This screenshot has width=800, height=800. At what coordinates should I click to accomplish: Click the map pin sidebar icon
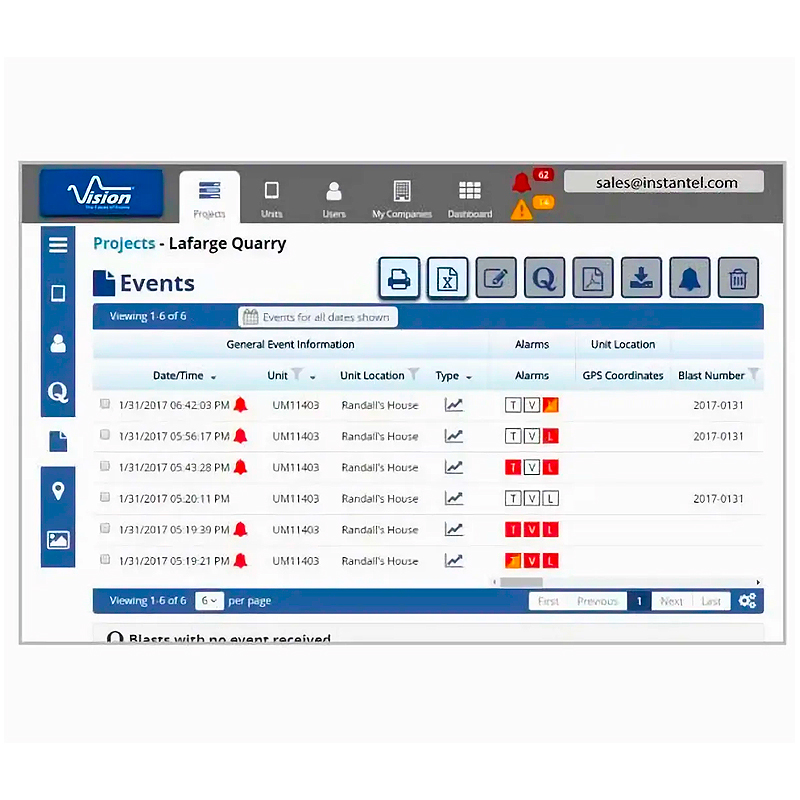[58, 490]
